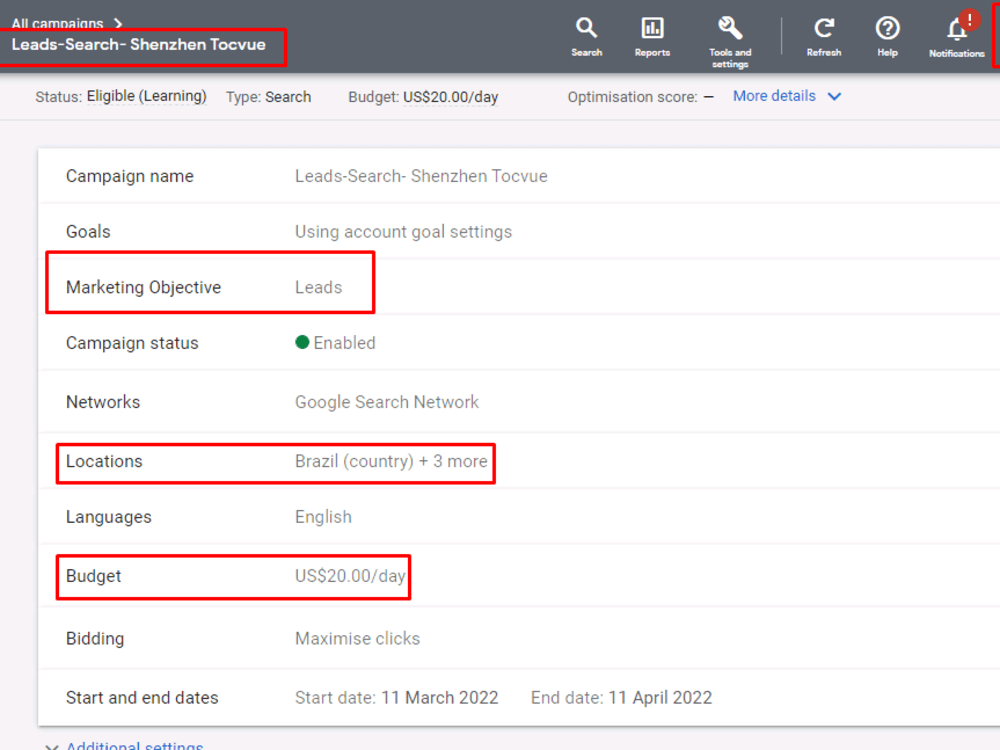
Task: Click the Leads-Search- Shenzhen Tocvue header title
Action: 138,45
